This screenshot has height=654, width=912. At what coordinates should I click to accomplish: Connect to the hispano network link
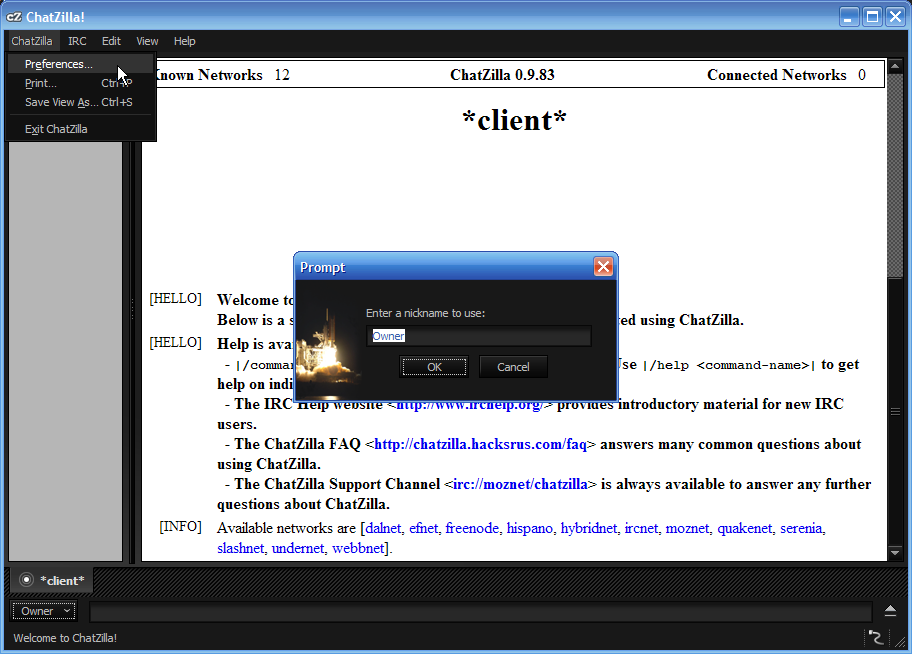529,528
